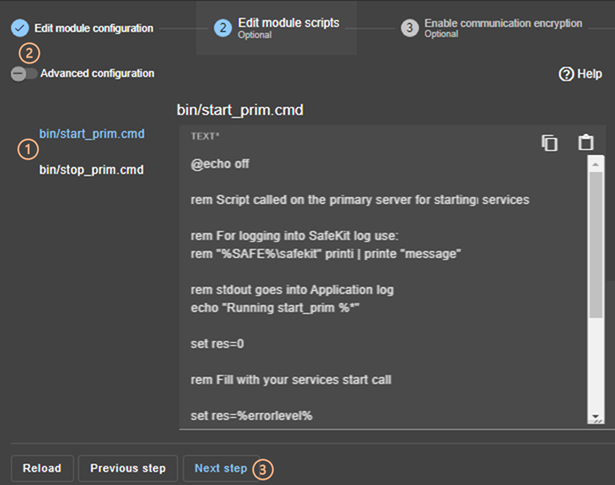Viewport: 615px width, 485px height.
Task: Select the Edit module scripts step
Action: click(x=289, y=23)
